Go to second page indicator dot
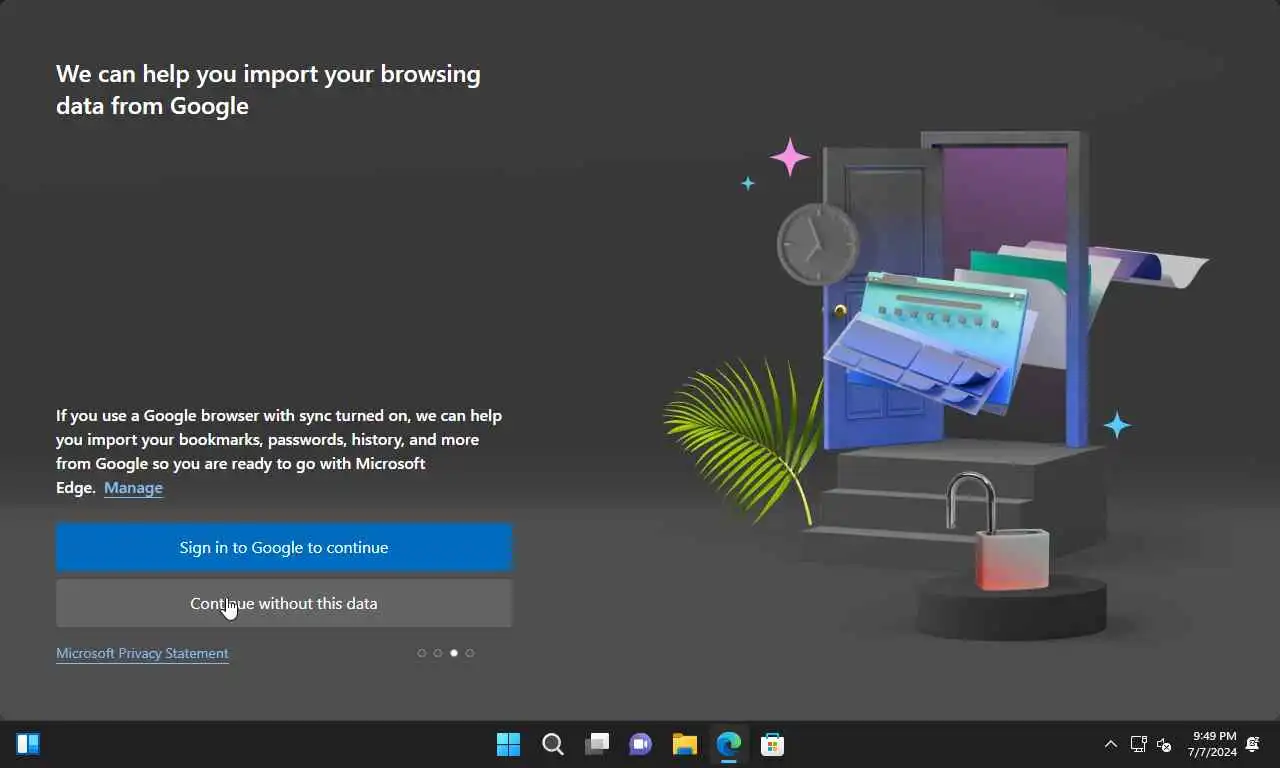Image resolution: width=1280 pixels, height=768 pixels. (x=438, y=653)
